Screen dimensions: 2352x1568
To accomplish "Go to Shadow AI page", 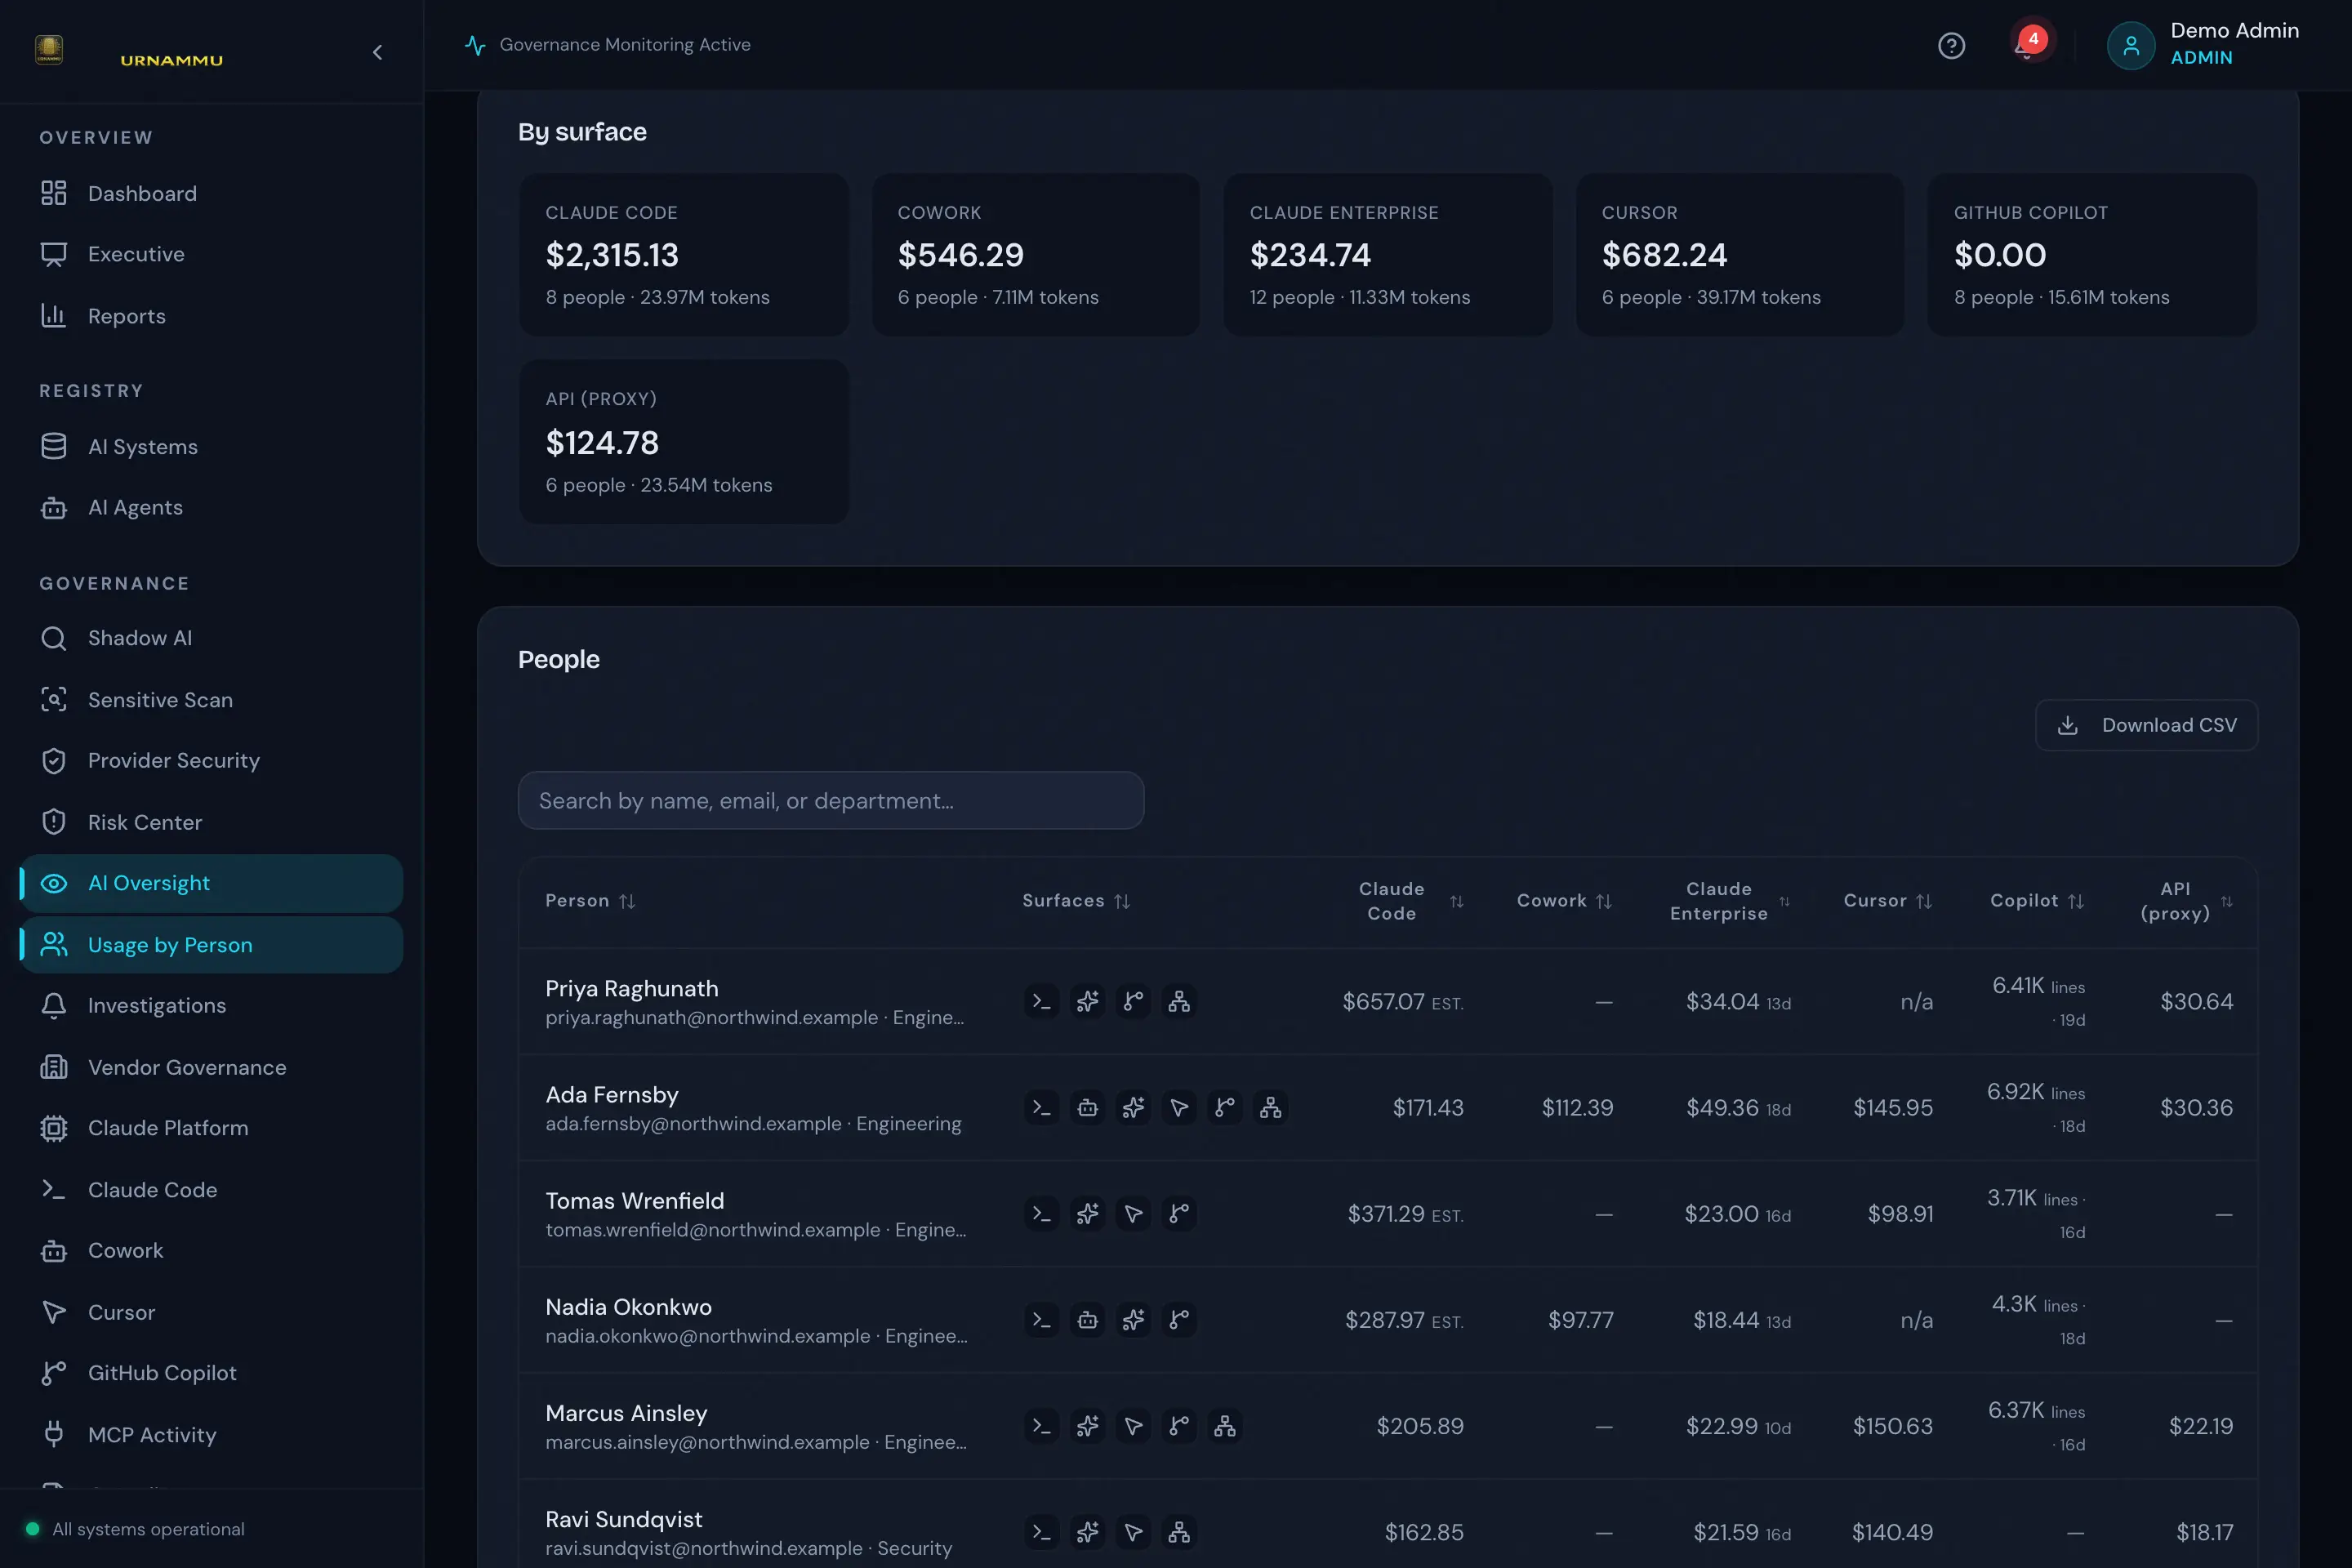I will coord(211,638).
